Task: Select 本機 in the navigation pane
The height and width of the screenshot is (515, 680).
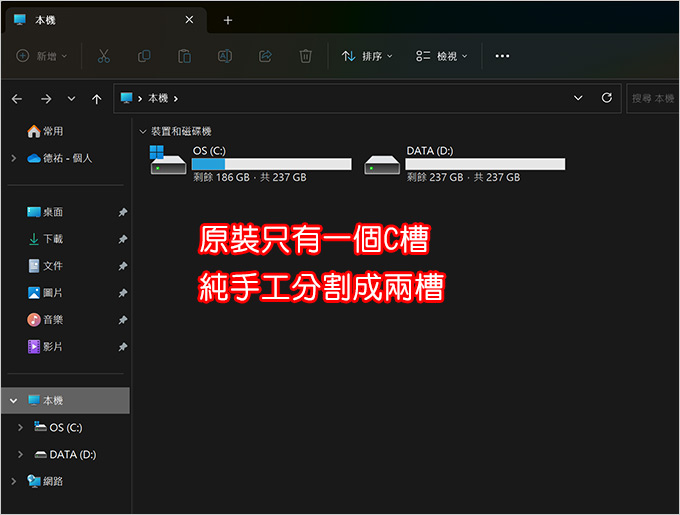Action: coord(65,400)
